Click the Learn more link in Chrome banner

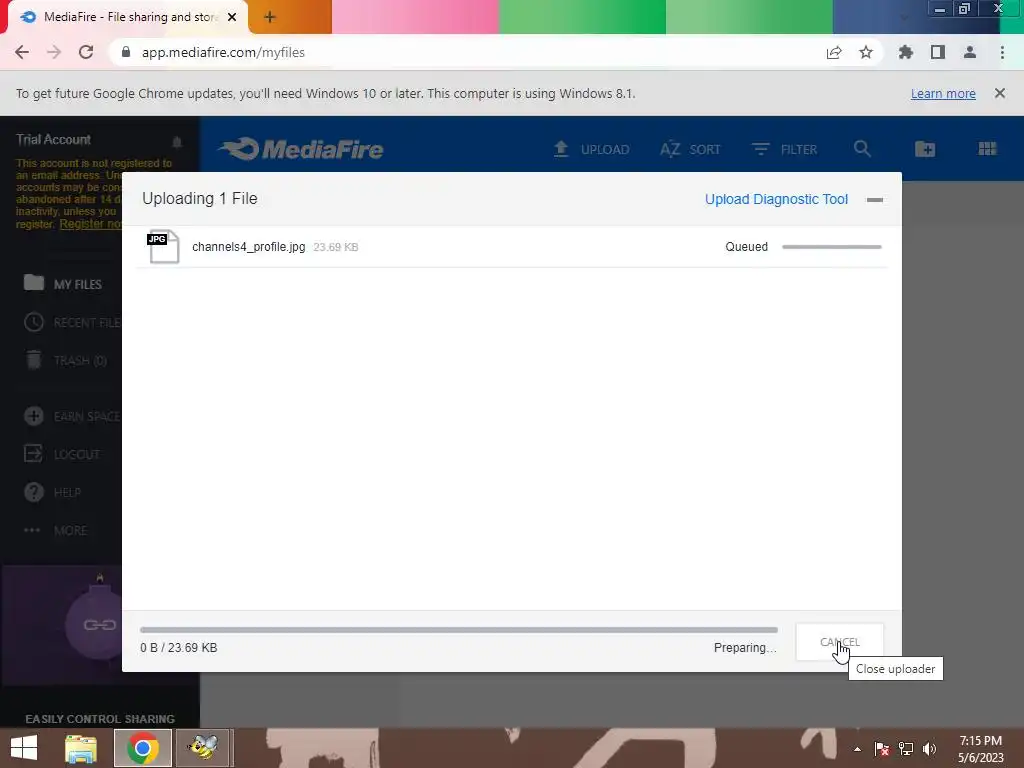tap(943, 93)
